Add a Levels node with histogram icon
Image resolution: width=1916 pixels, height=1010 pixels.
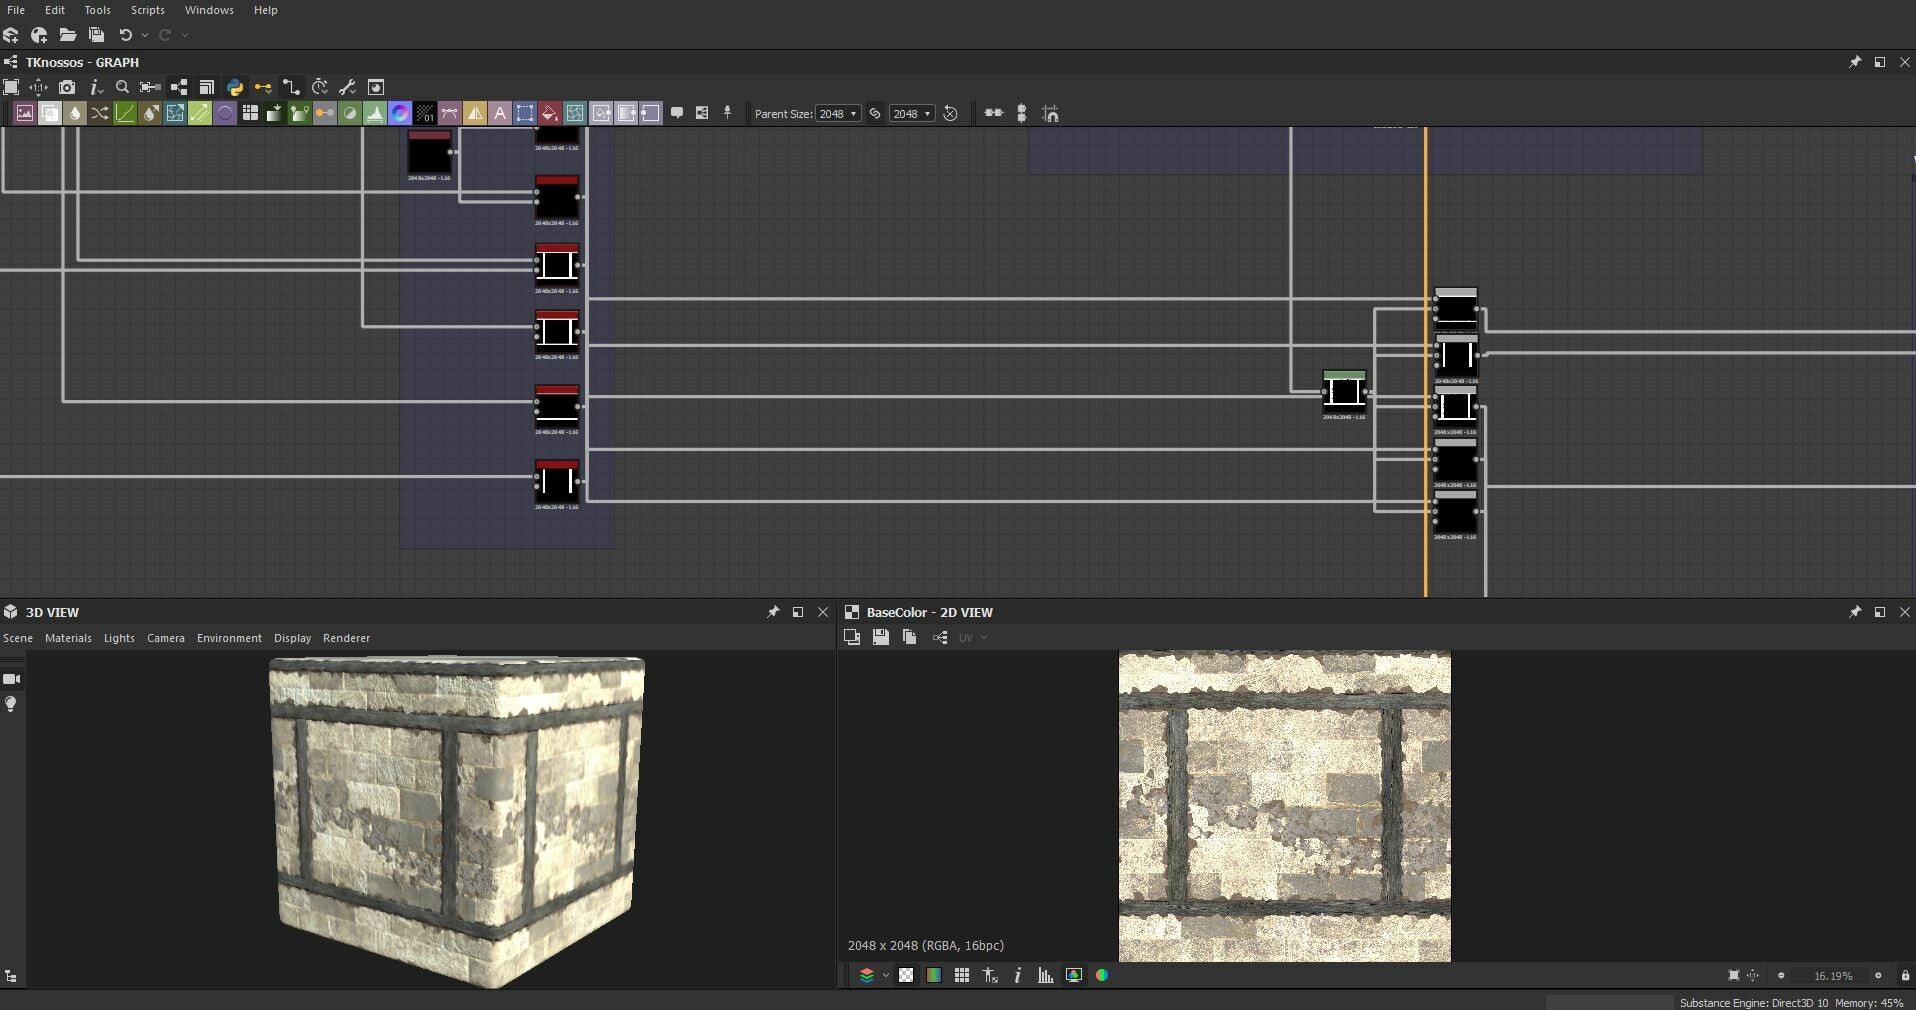[x=375, y=113]
